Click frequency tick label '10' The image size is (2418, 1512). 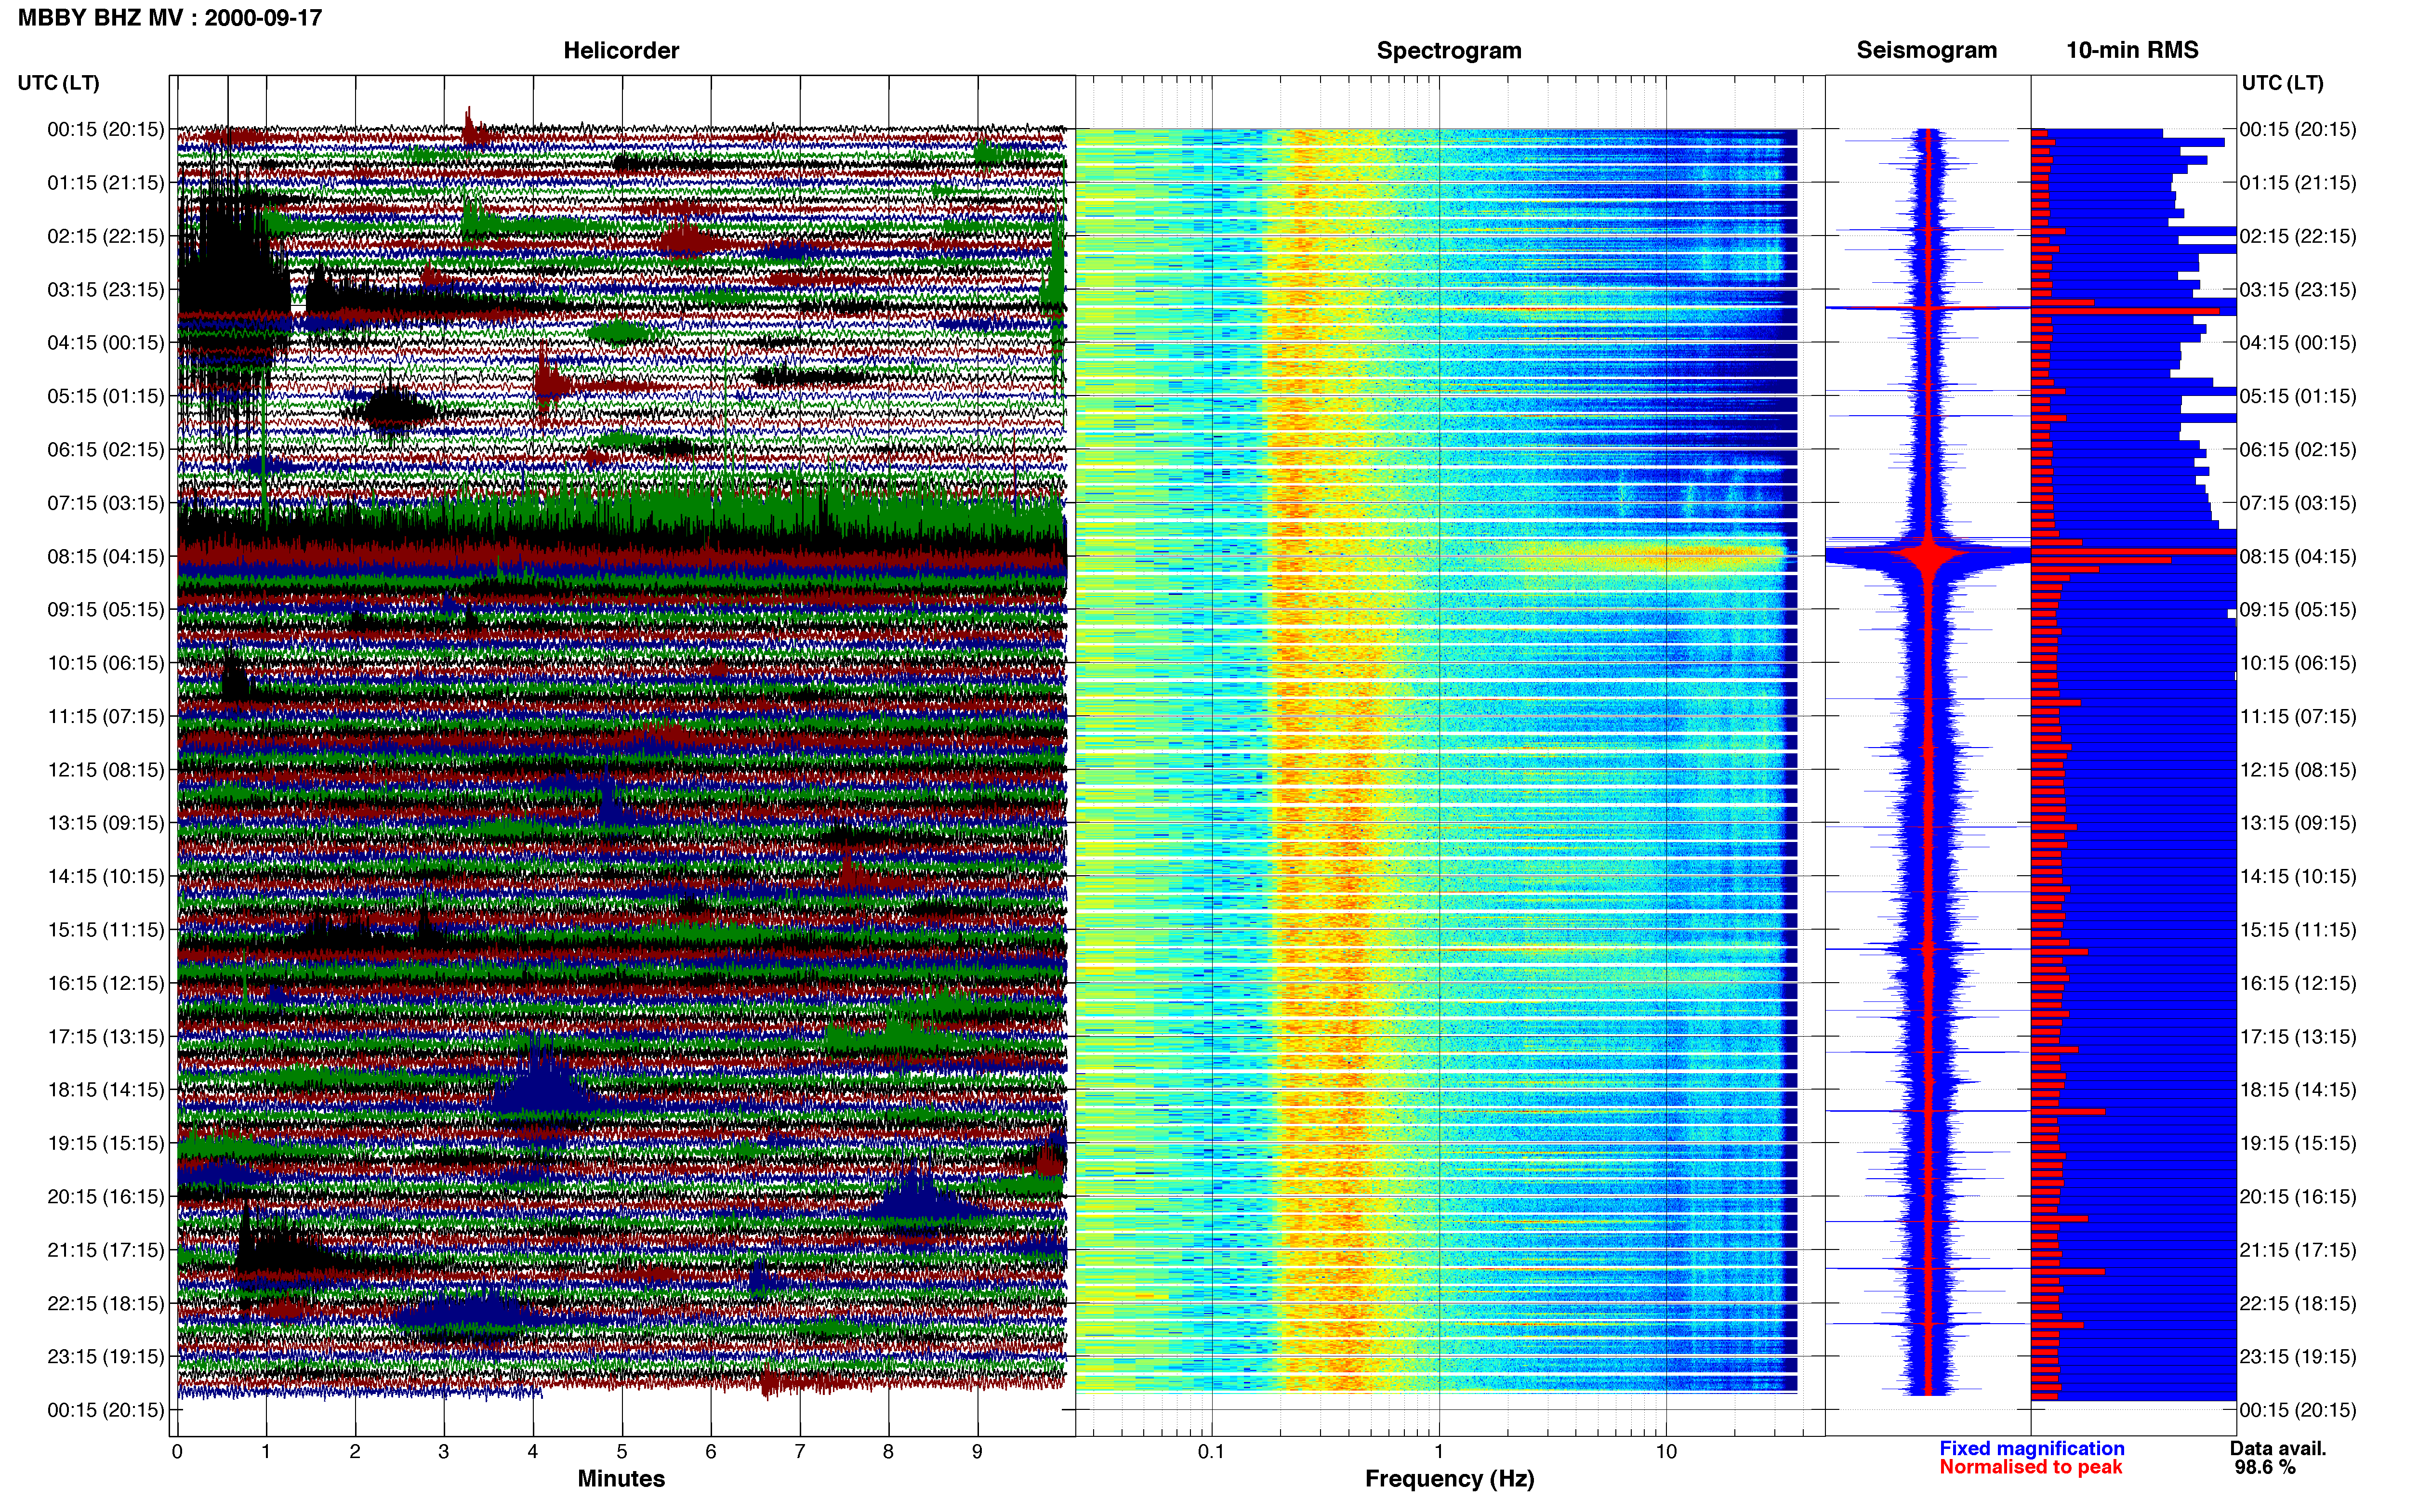tap(1666, 1451)
